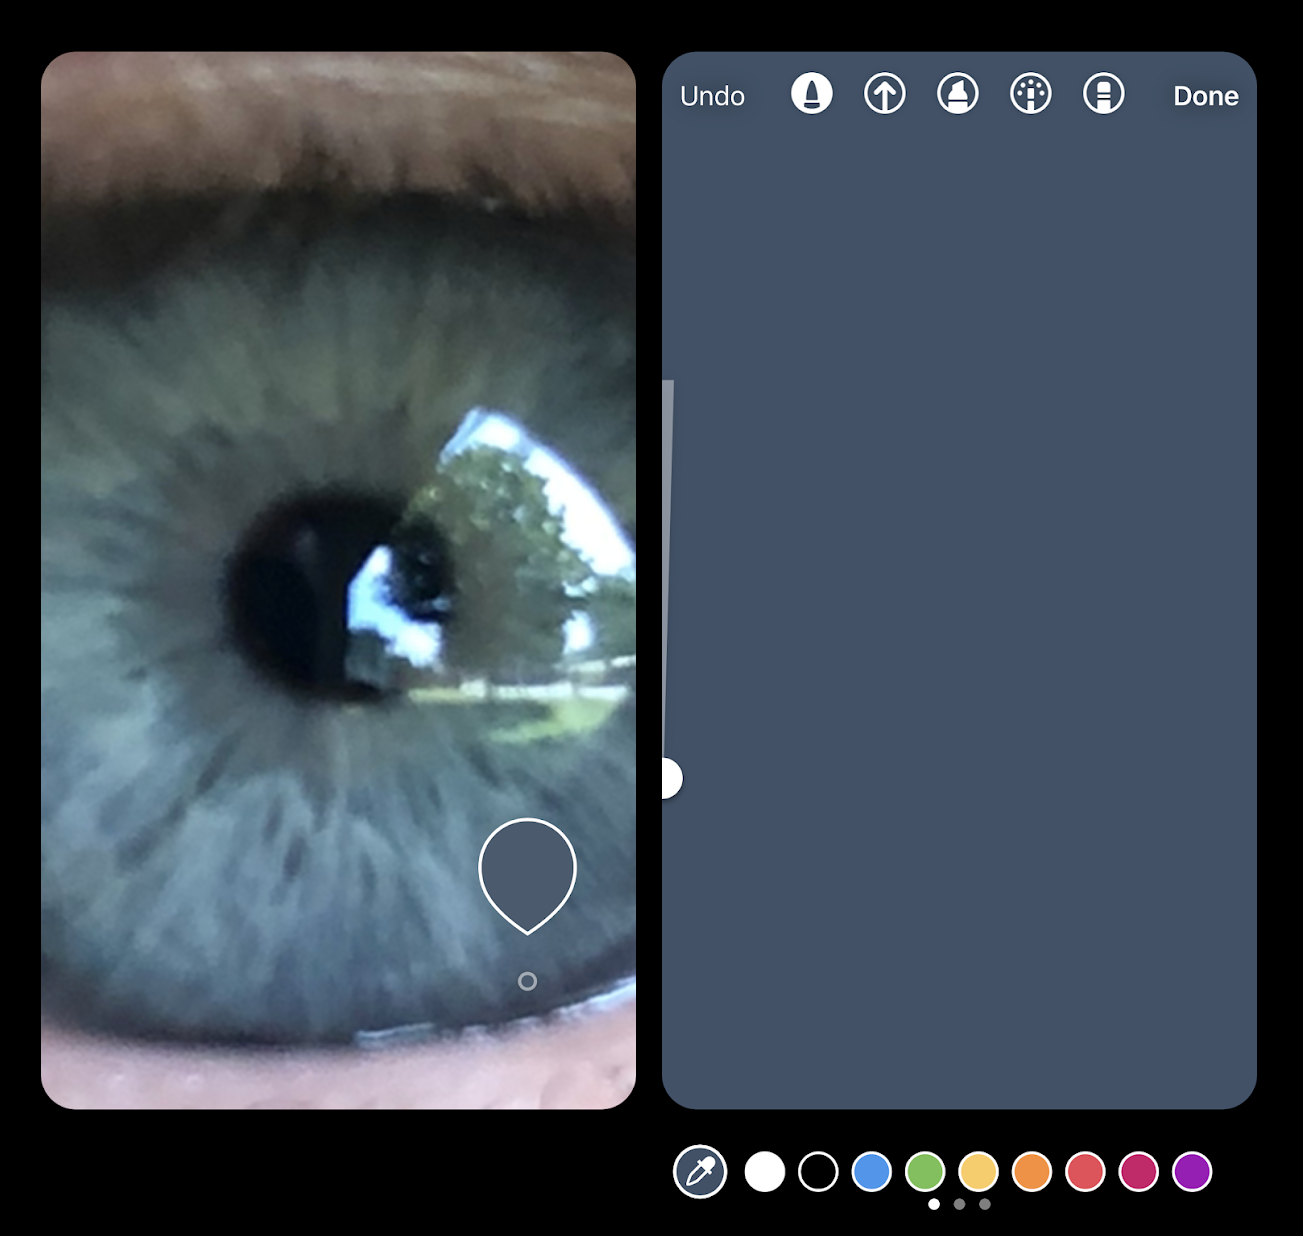Tap Done to finish drawing

pyautogui.click(x=1205, y=96)
